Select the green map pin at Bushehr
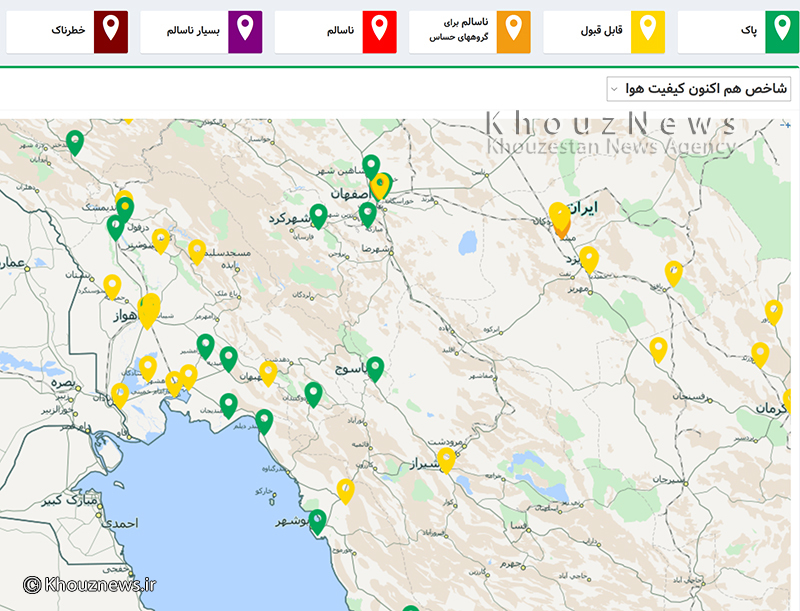The image size is (800, 611). (x=317, y=522)
